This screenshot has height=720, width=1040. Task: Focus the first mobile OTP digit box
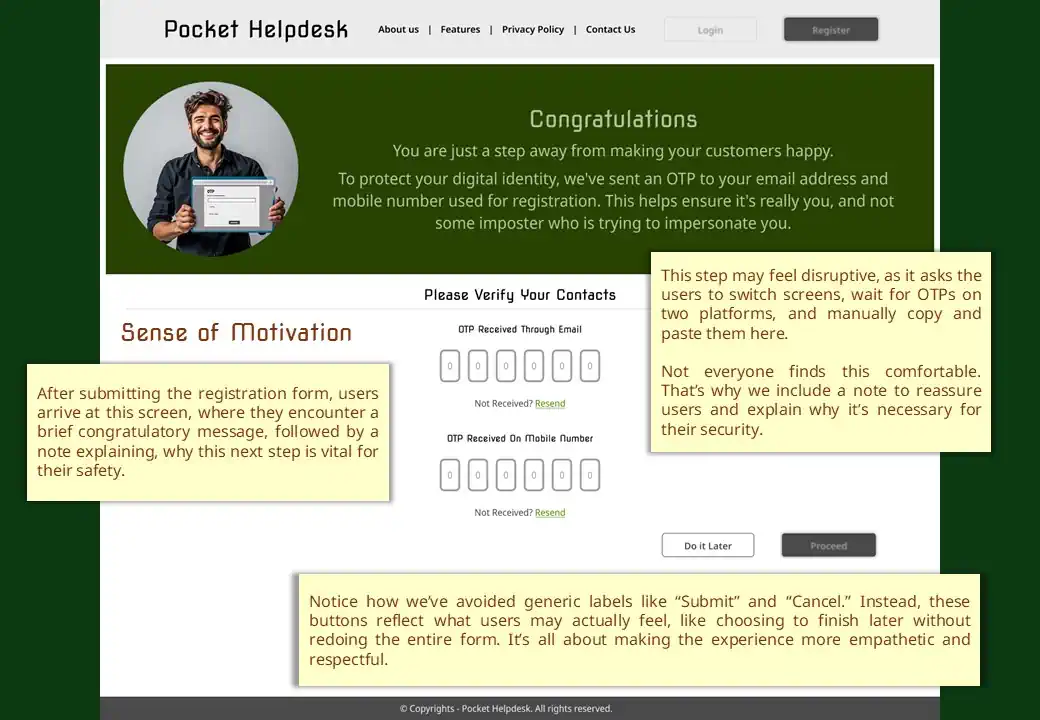pos(450,475)
